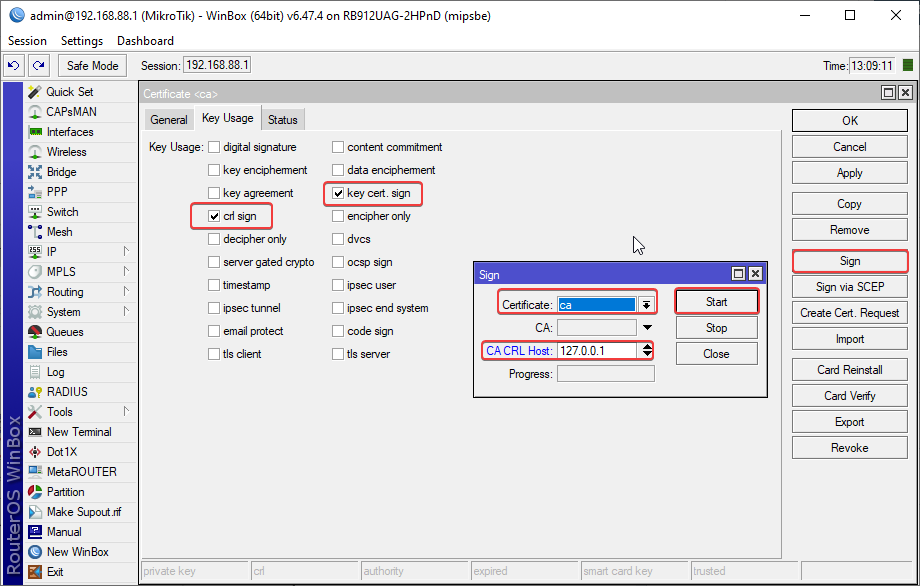Open PPP sidebar icon

tap(35, 192)
